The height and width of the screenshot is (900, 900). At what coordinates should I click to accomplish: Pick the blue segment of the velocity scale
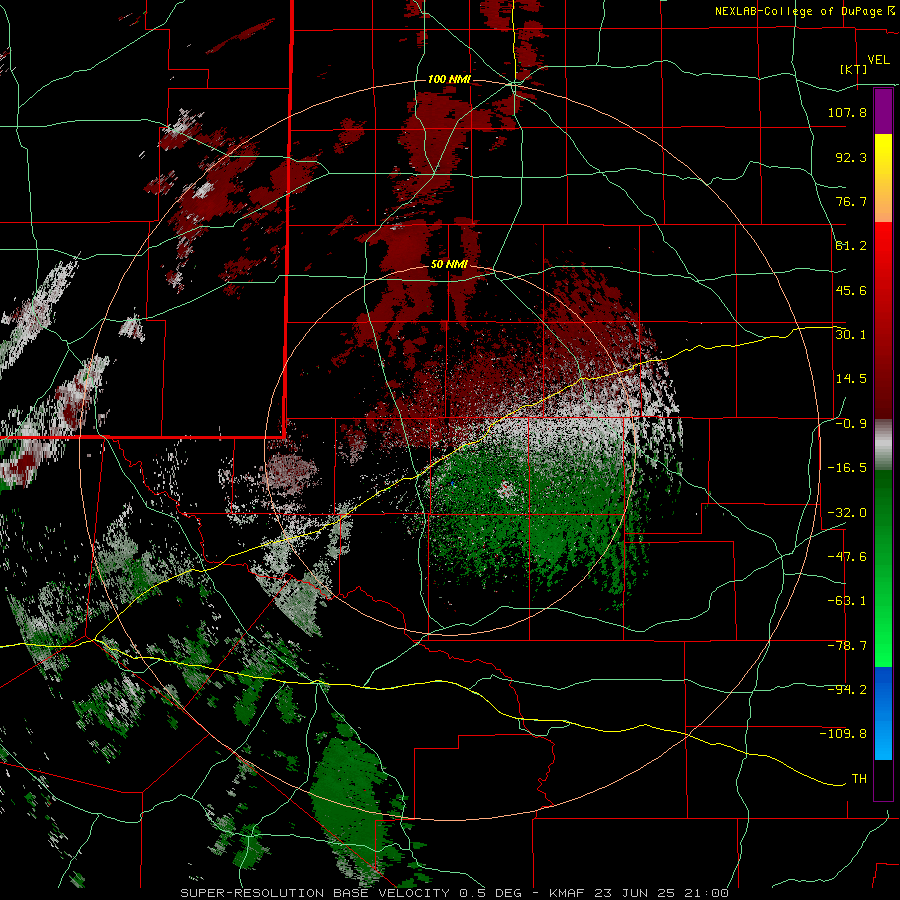(x=883, y=713)
